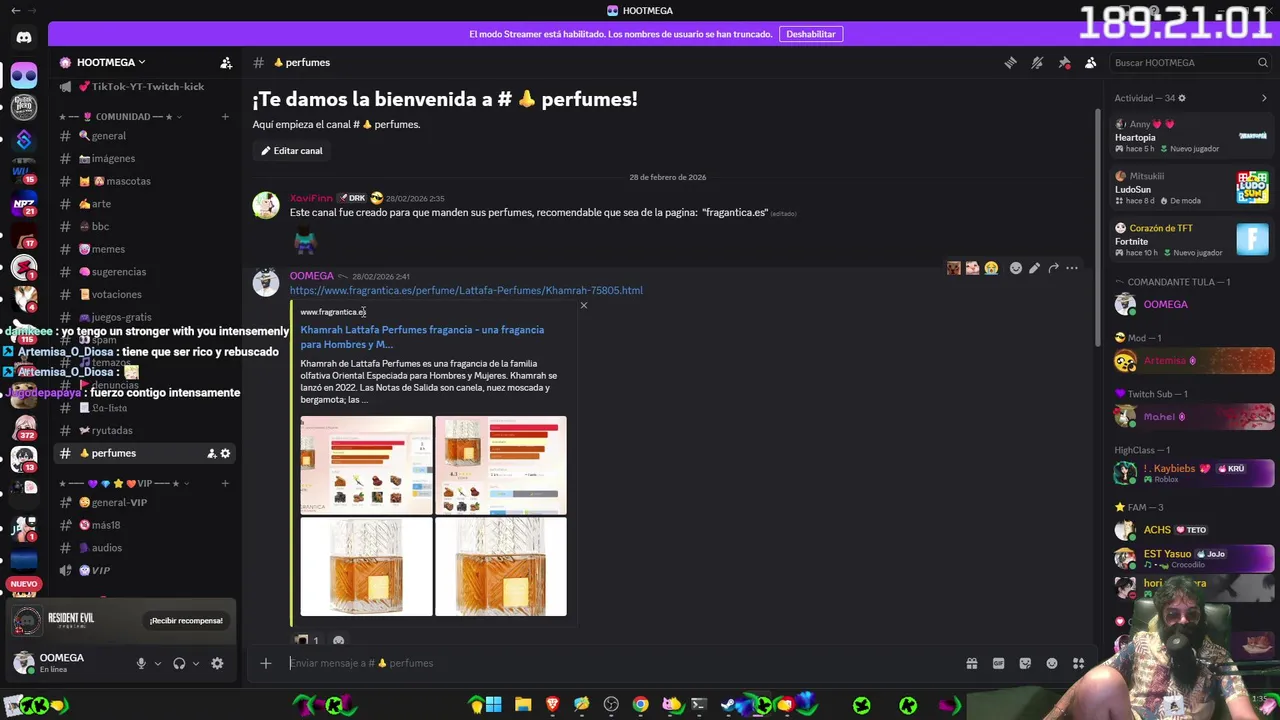
Task: Open audio output options arrow
Action: (195, 663)
